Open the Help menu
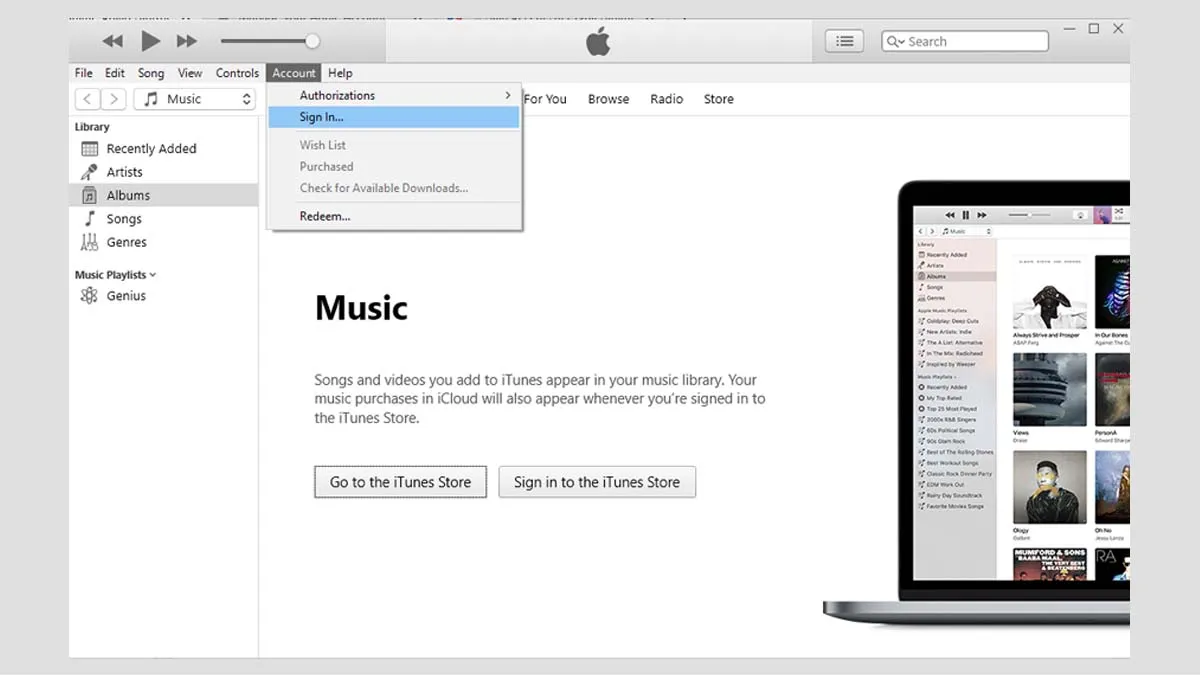 pyautogui.click(x=340, y=73)
